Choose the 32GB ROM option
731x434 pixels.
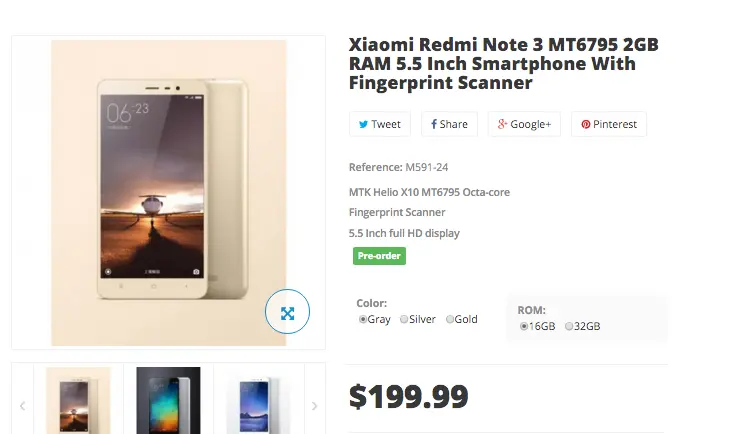click(569, 326)
